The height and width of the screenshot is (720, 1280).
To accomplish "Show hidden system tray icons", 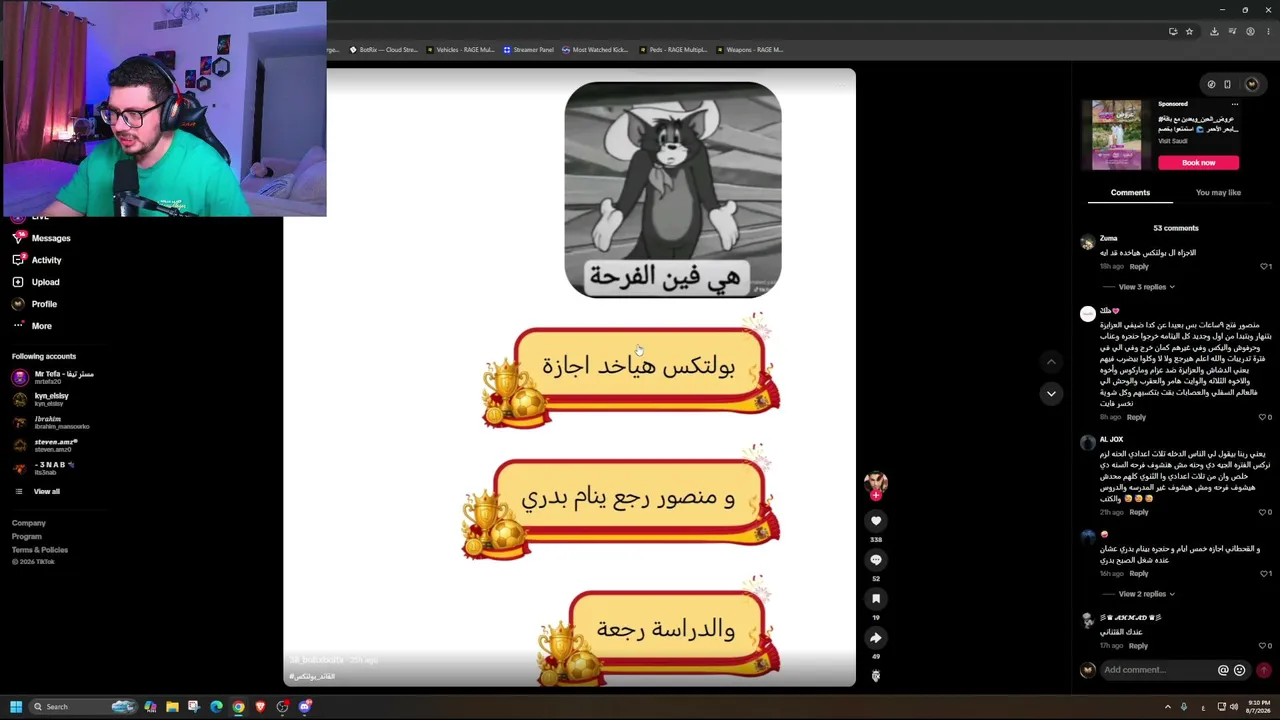I will pos(1168,707).
